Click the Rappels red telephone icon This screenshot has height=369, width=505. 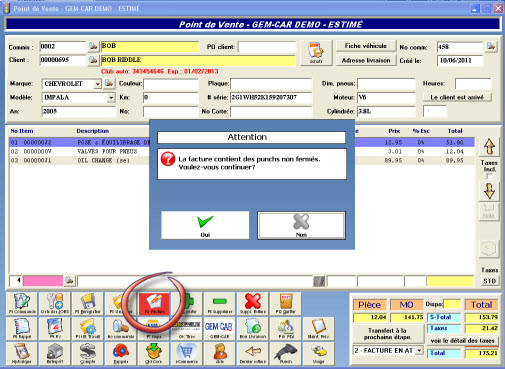pos(121,354)
